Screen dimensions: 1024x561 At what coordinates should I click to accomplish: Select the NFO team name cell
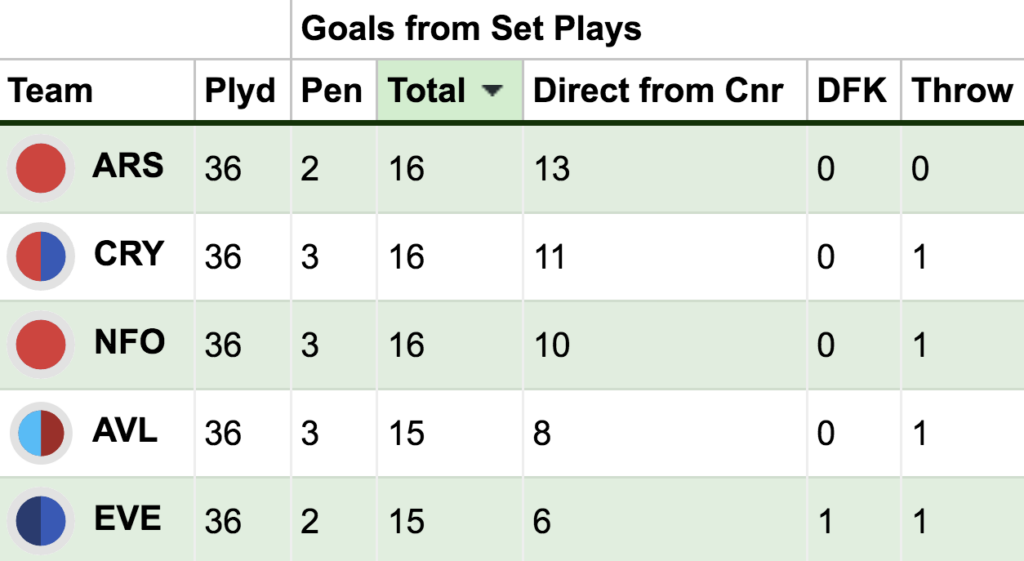(129, 342)
